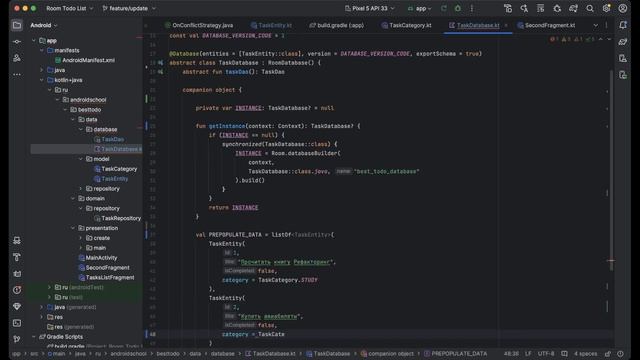Click the Debug app bug icon
The width and height of the screenshot is (640, 360).
coord(458,8)
